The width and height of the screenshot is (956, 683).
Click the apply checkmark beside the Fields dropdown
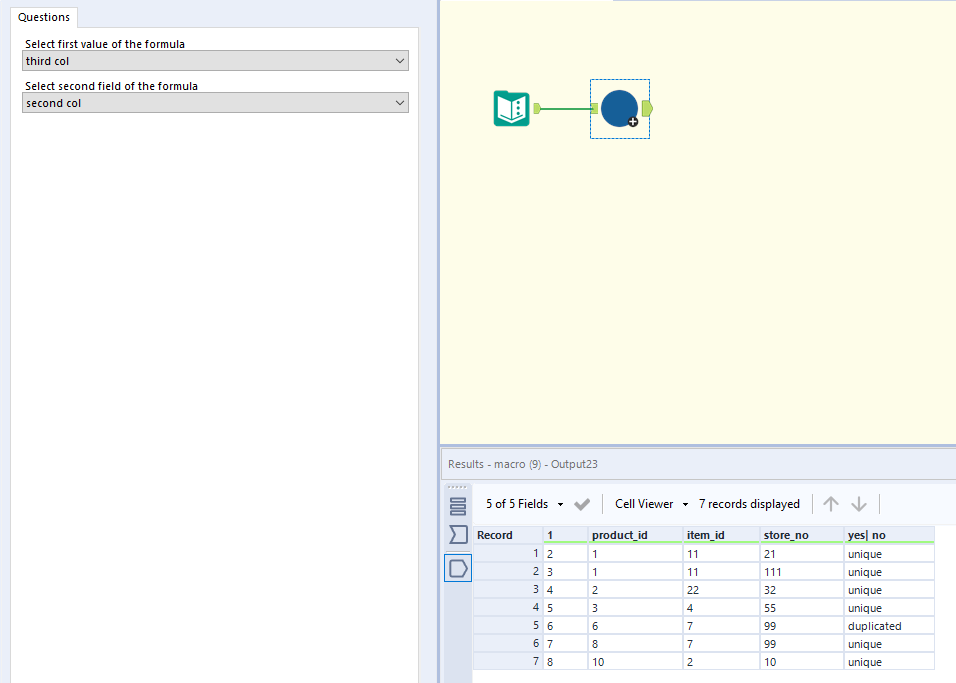(581, 503)
